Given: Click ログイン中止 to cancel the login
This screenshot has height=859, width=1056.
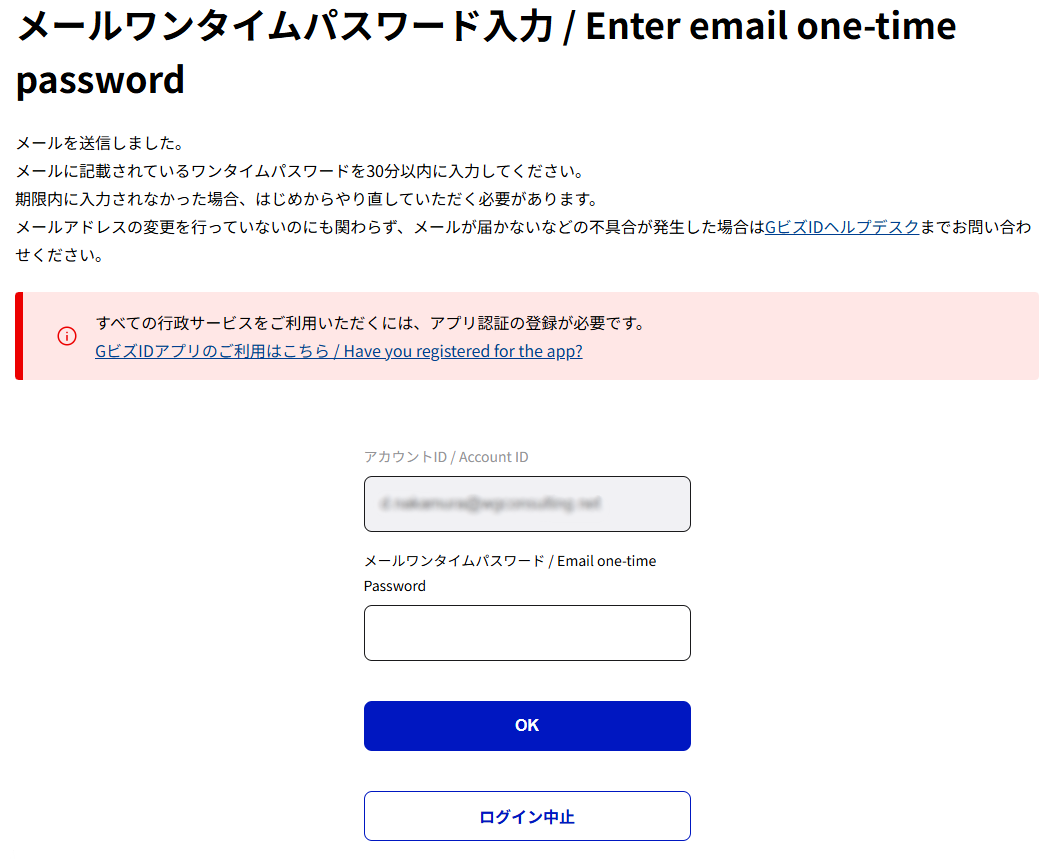Looking at the screenshot, I should 527,815.
